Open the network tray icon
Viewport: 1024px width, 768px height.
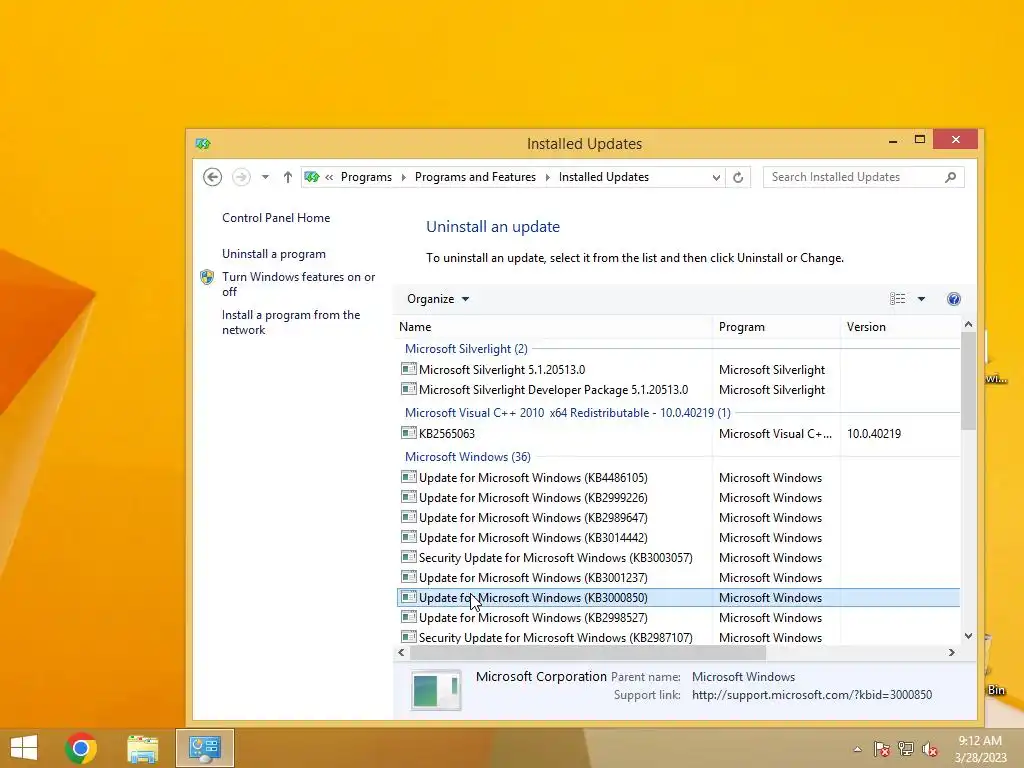click(x=906, y=749)
